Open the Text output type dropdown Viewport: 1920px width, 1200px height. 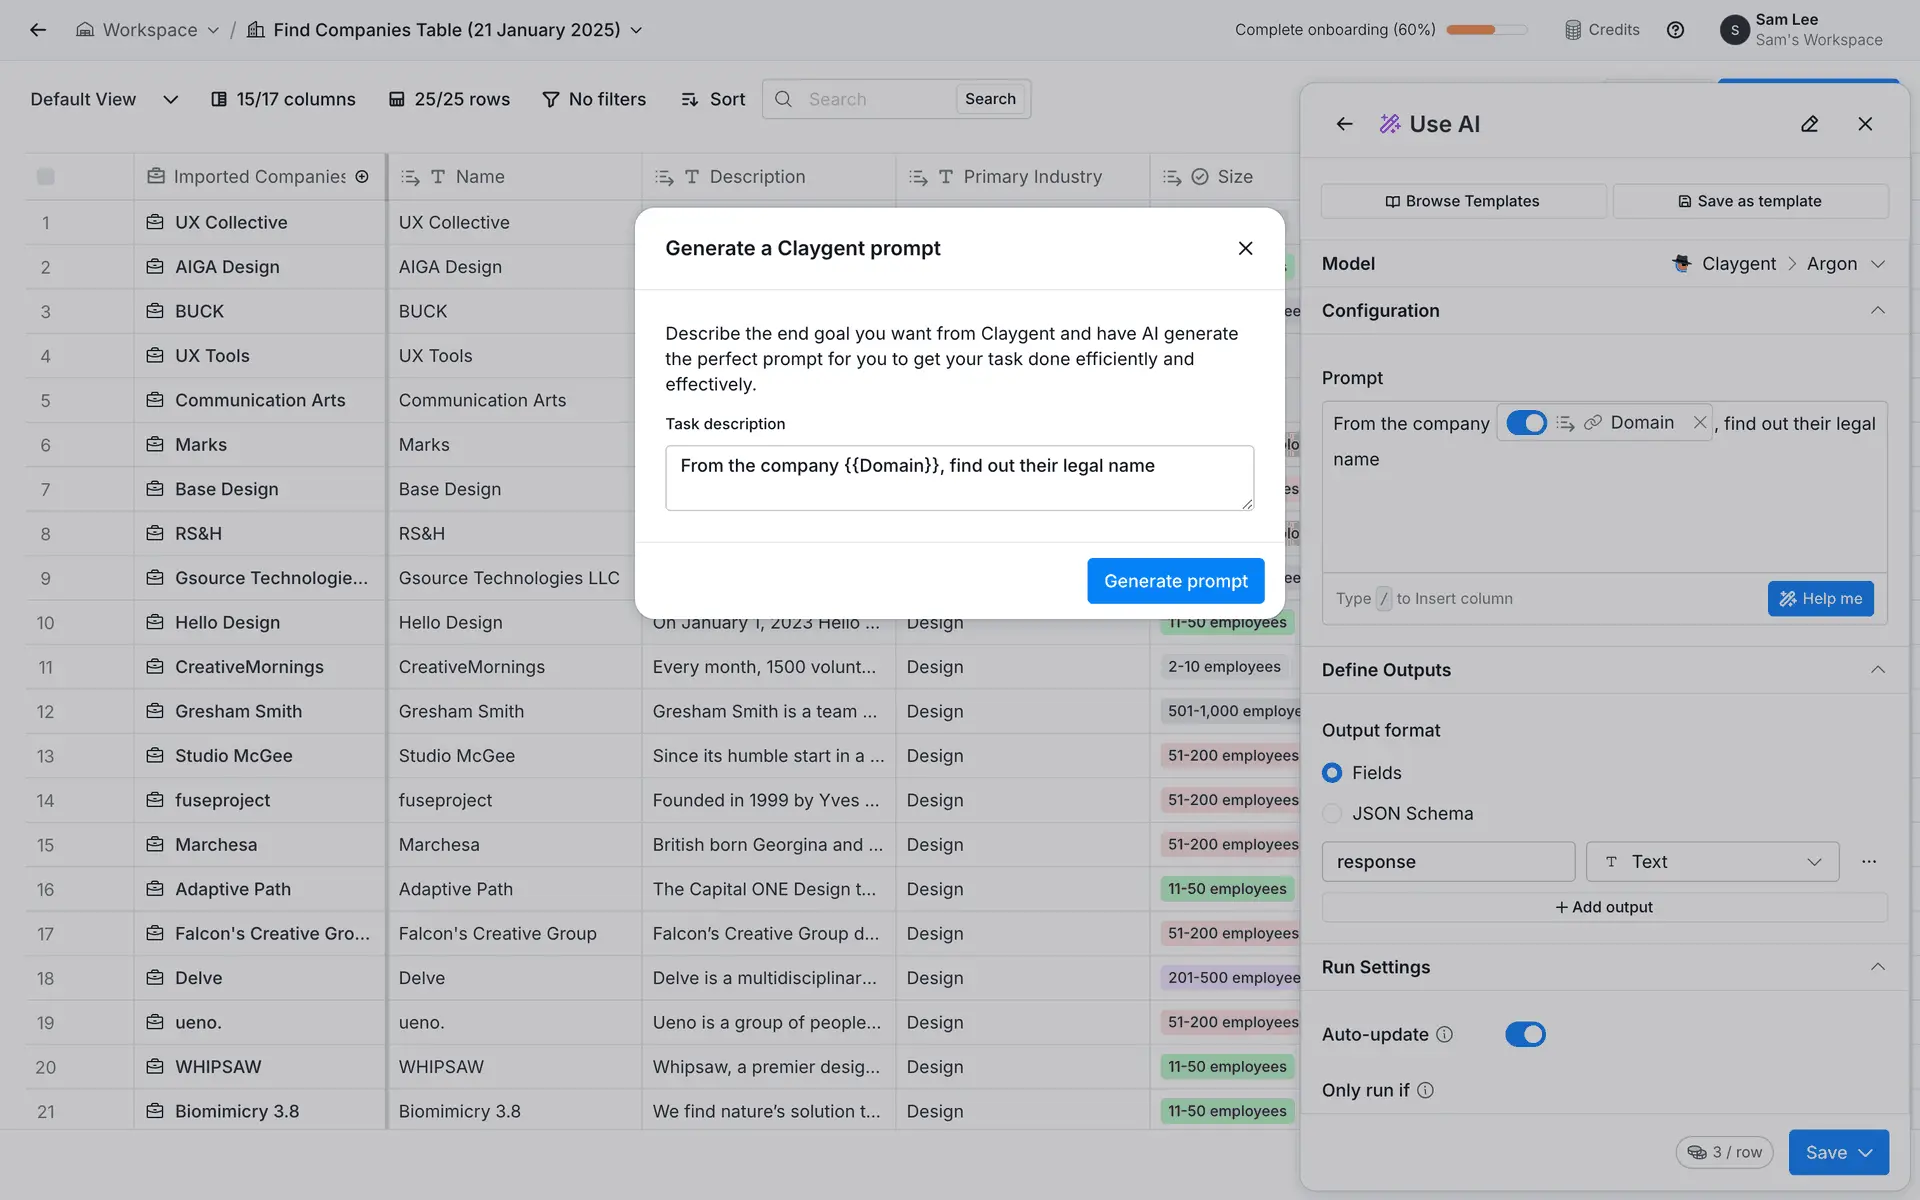[1711, 862]
